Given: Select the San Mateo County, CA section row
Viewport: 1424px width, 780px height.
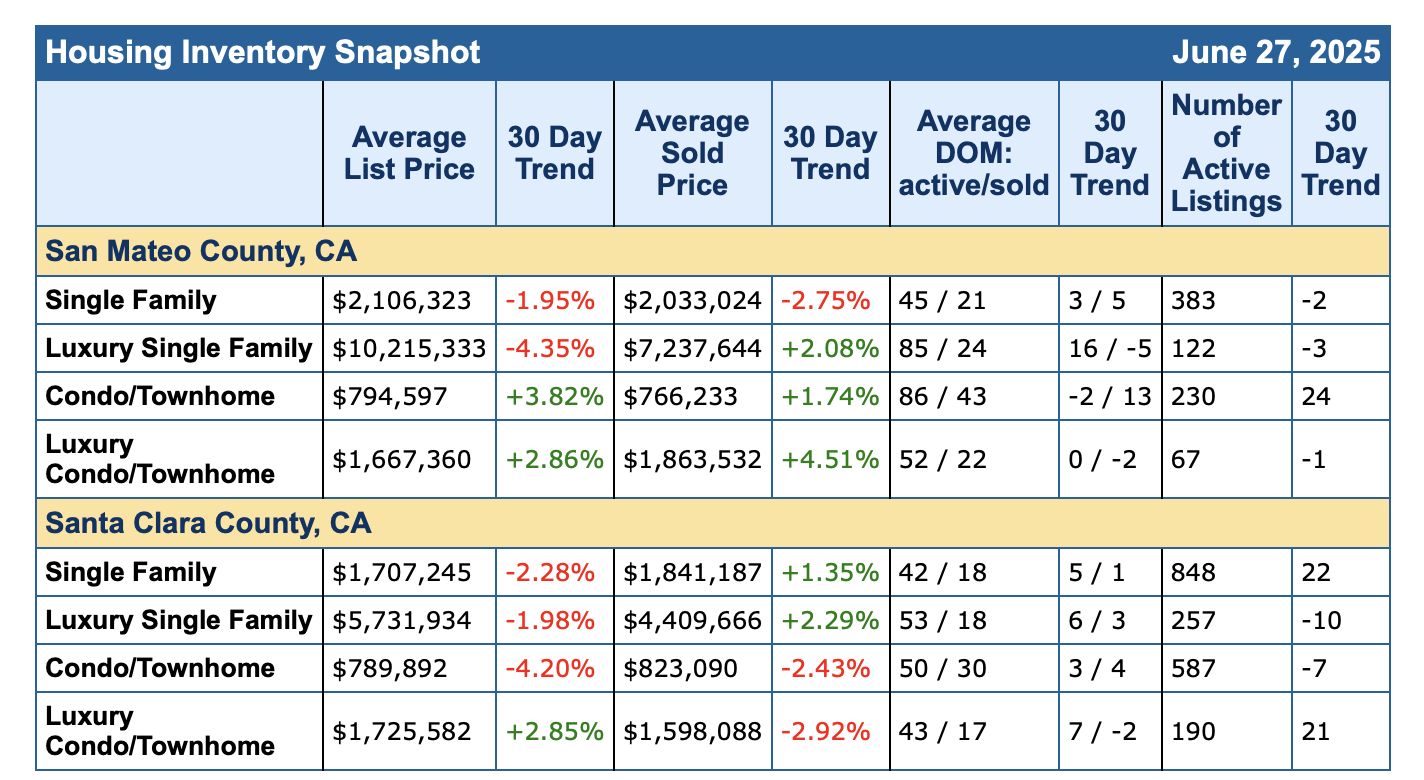Looking at the screenshot, I should click(201, 251).
